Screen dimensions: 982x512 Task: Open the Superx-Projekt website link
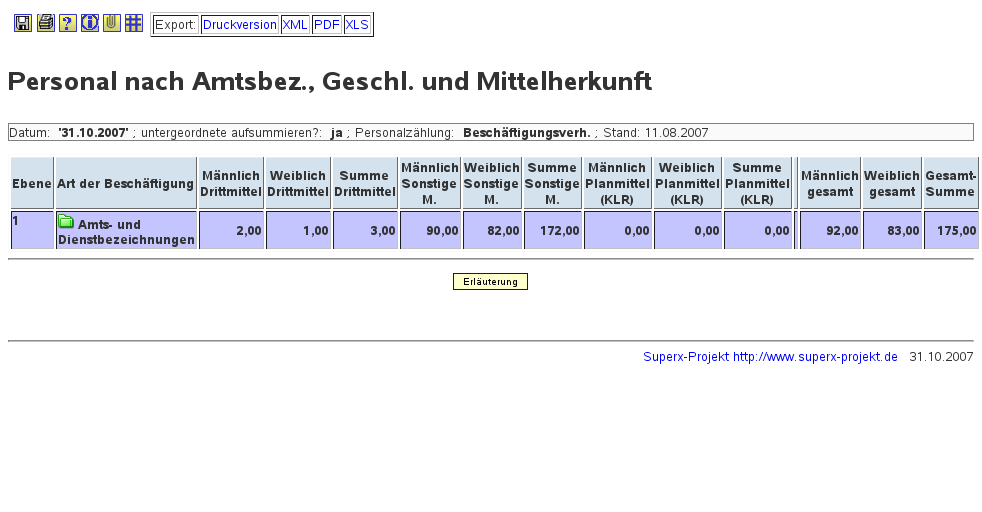click(770, 357)
